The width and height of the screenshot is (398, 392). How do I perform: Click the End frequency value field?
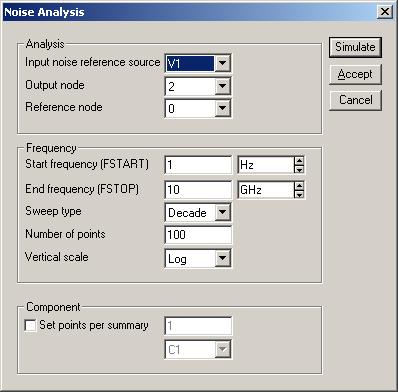198,190
